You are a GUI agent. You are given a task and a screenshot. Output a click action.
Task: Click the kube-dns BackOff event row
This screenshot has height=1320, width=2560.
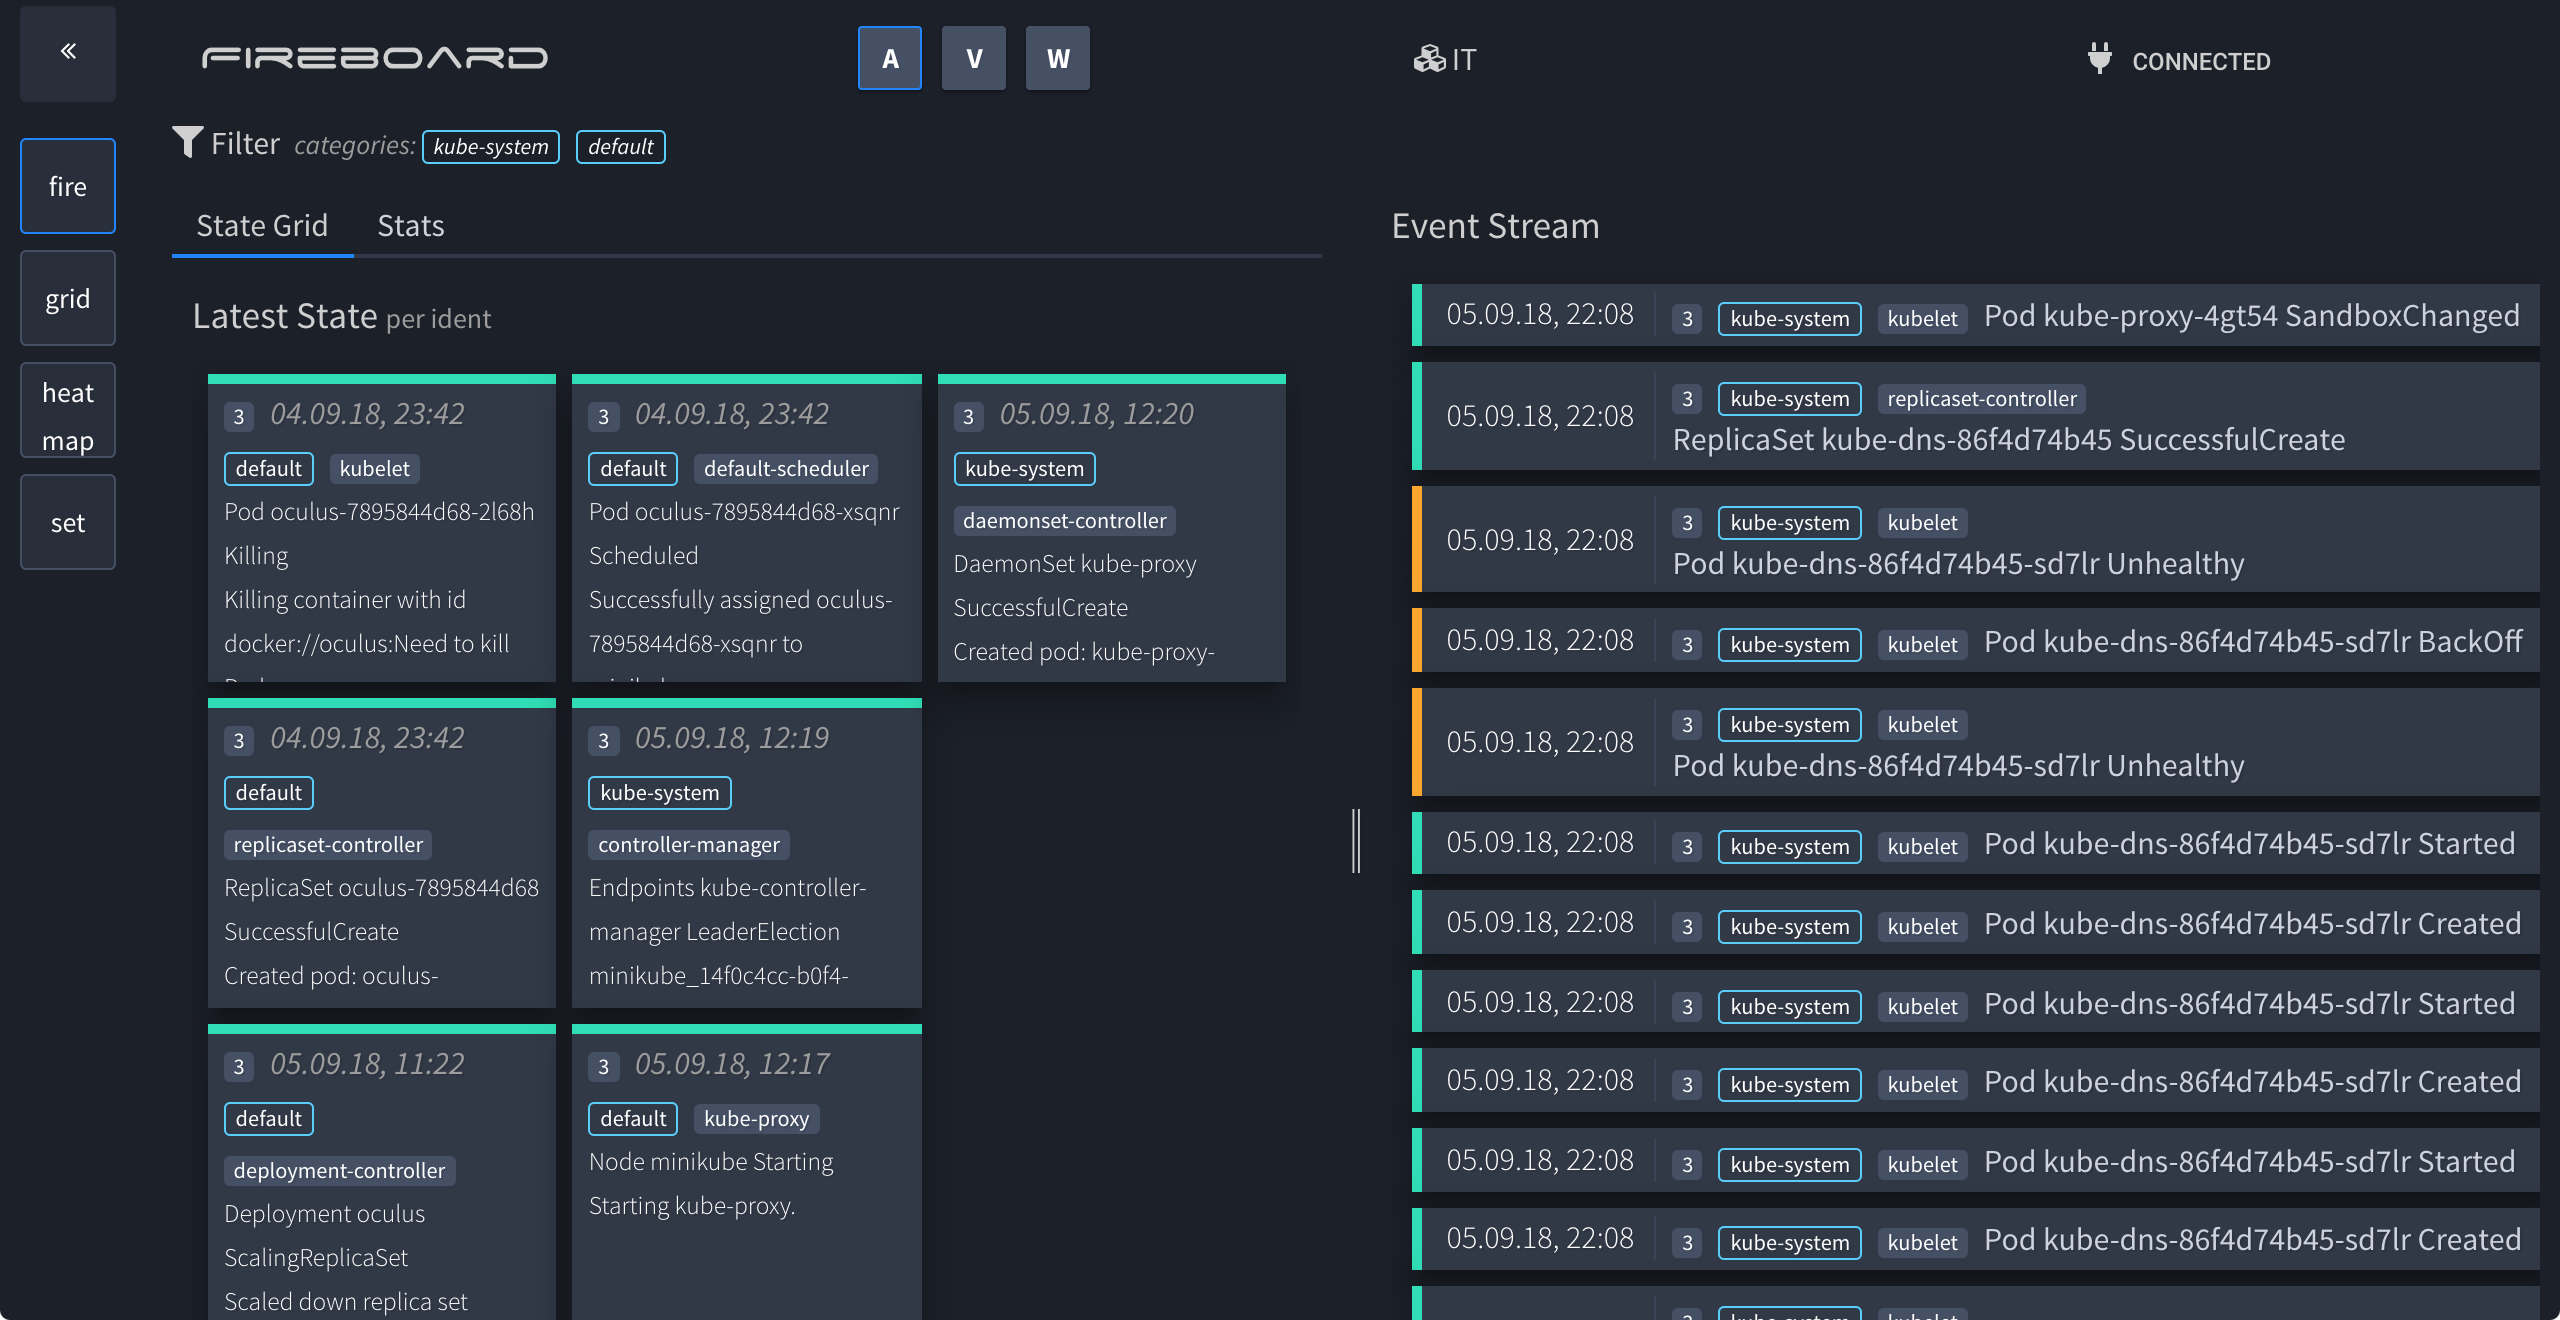coord(2250,642)
